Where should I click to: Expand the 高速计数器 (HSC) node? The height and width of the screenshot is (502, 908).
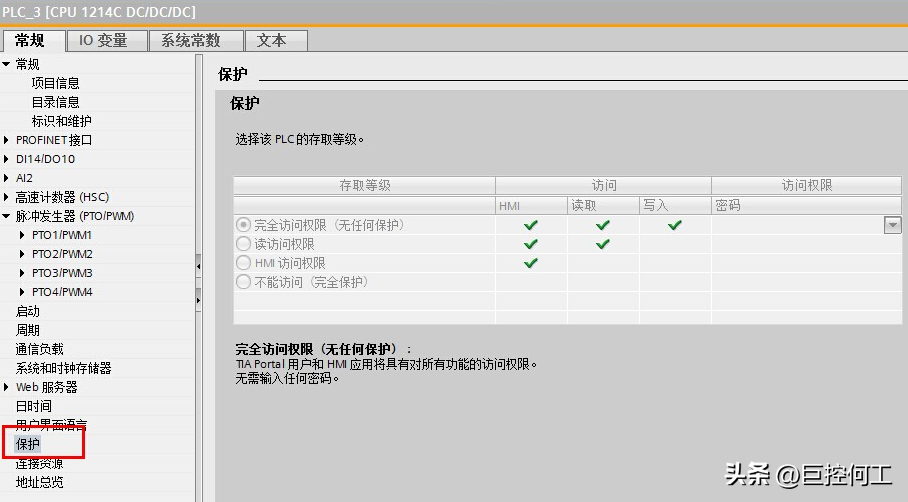[x=6, y=197]
